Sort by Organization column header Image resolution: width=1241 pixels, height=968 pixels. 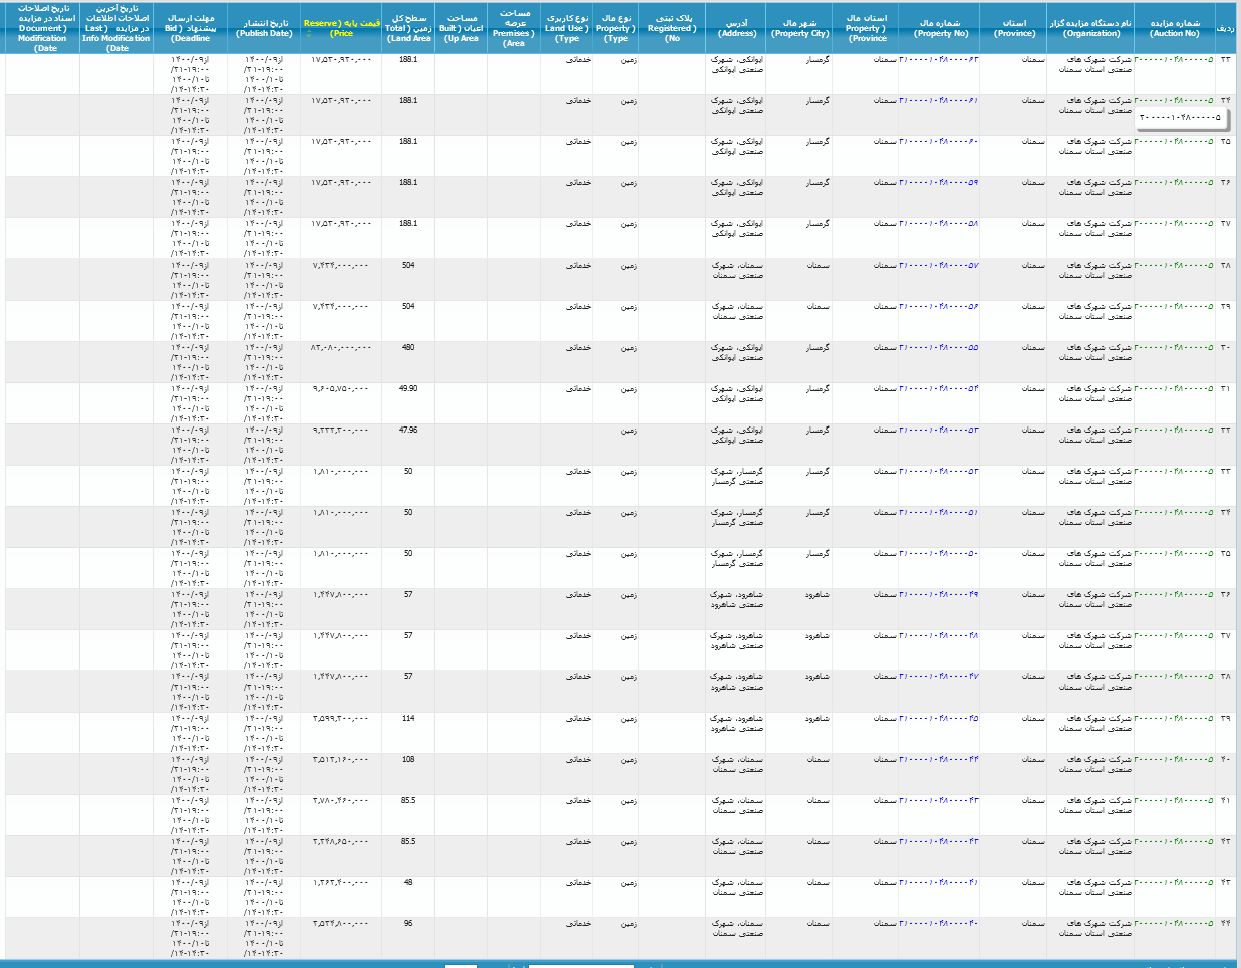1090,27
